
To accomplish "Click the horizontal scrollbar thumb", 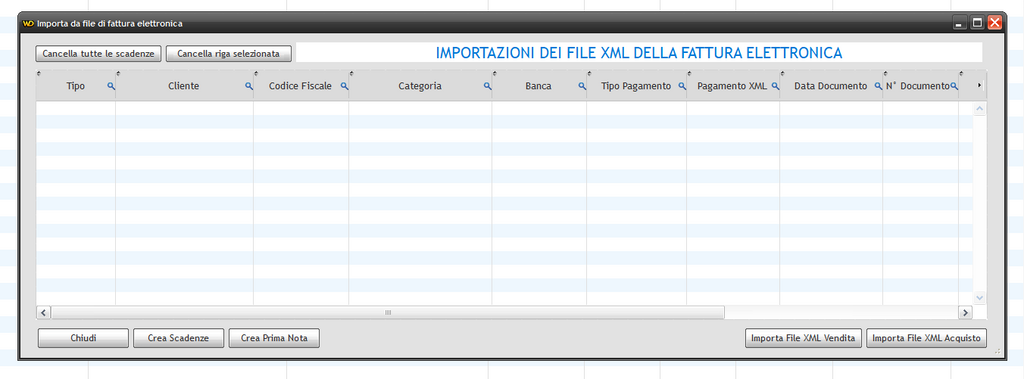I will tap(388, 312).
